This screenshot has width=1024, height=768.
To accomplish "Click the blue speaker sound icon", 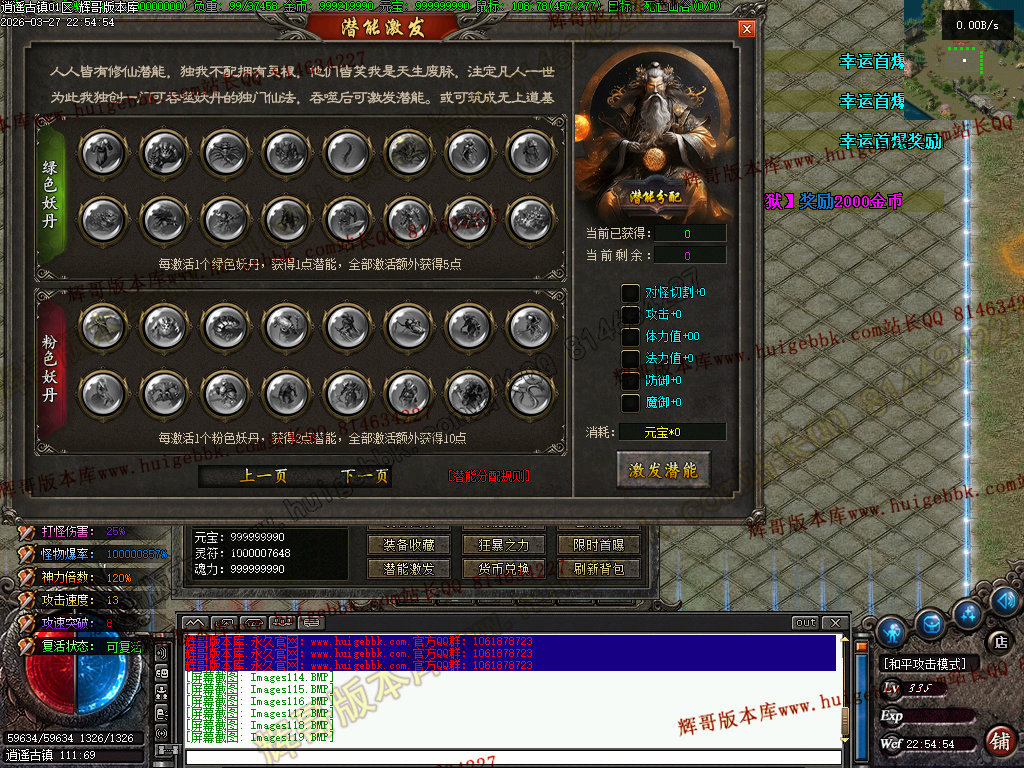I will [1005, 601].
